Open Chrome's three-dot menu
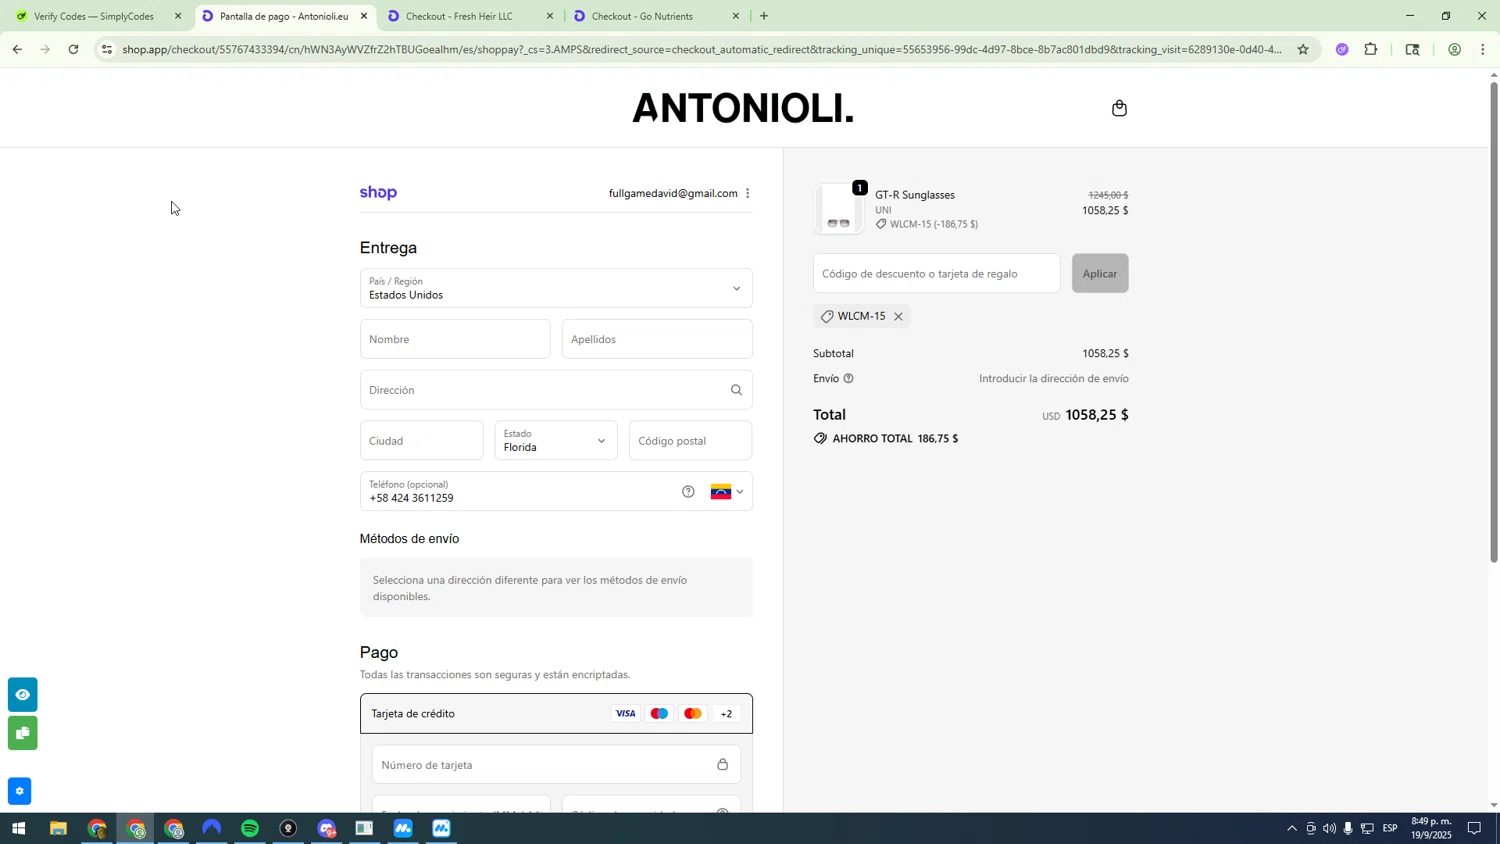This screenshot has width=1500, height=844. (x=1483, y=49)
